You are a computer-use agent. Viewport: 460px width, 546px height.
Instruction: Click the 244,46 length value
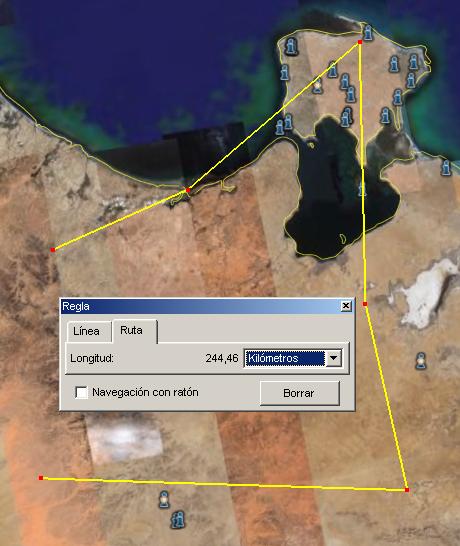pos(222,358)
